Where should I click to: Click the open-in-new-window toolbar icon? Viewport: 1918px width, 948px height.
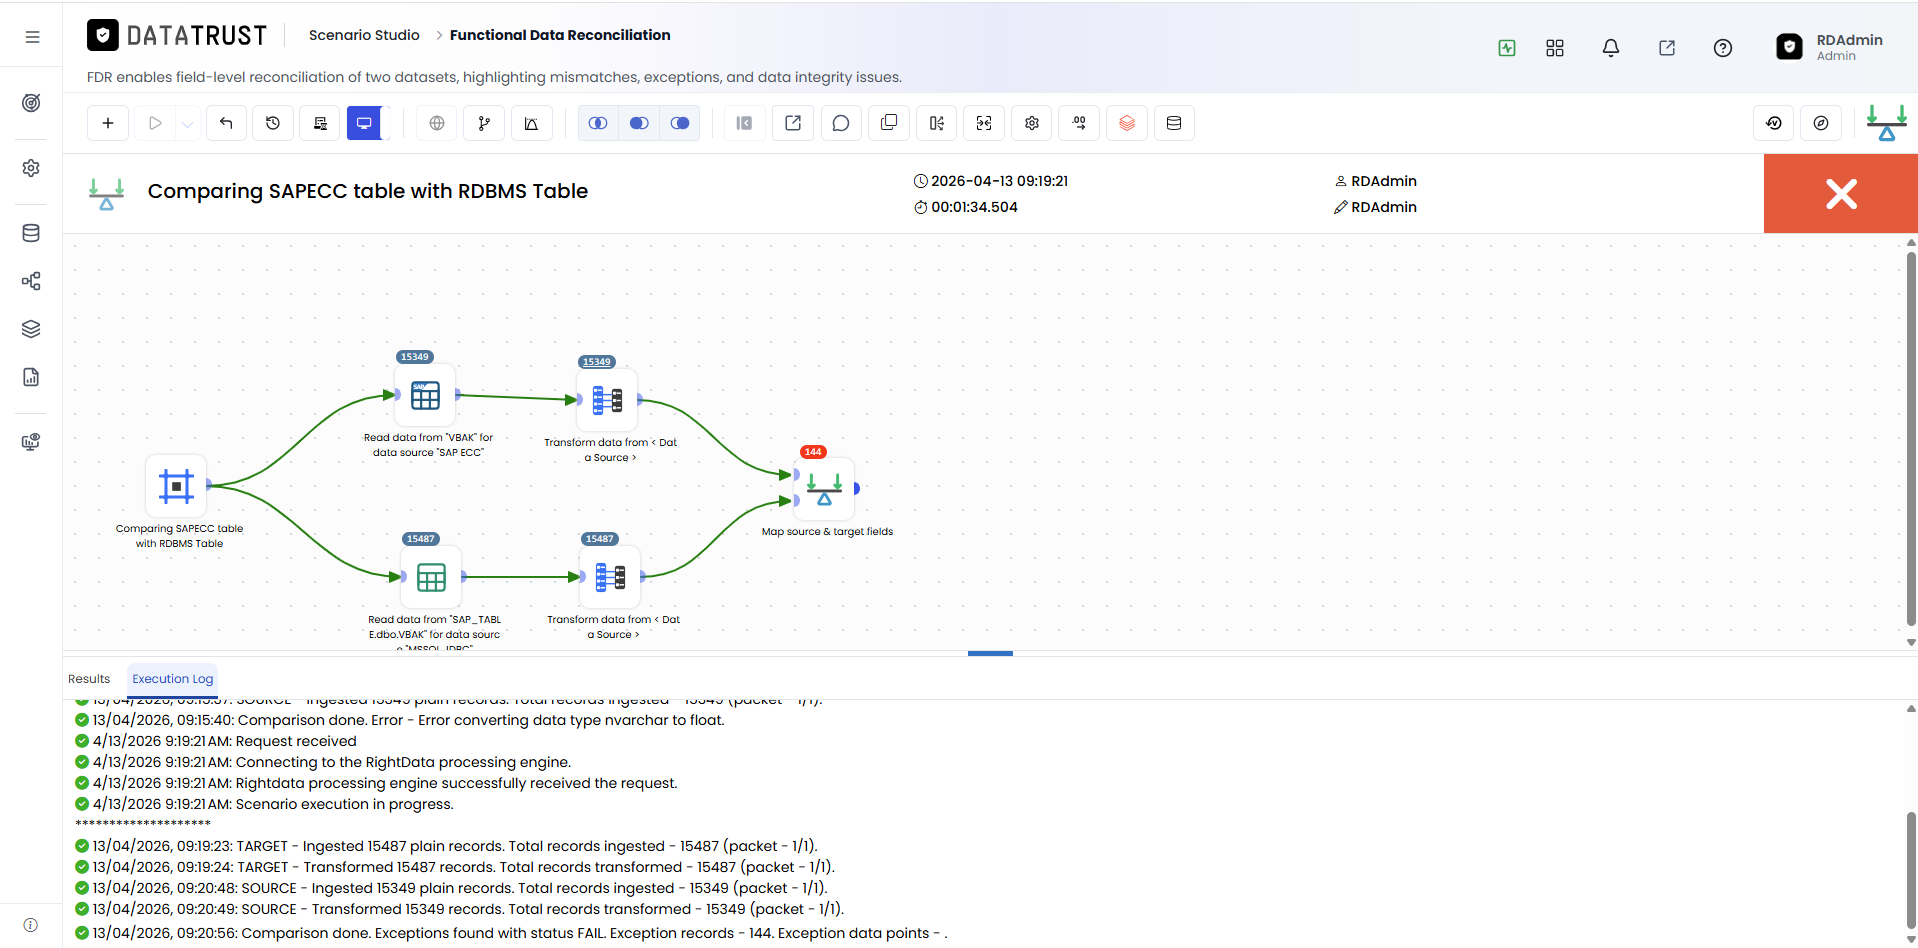[x=793, y=123]
